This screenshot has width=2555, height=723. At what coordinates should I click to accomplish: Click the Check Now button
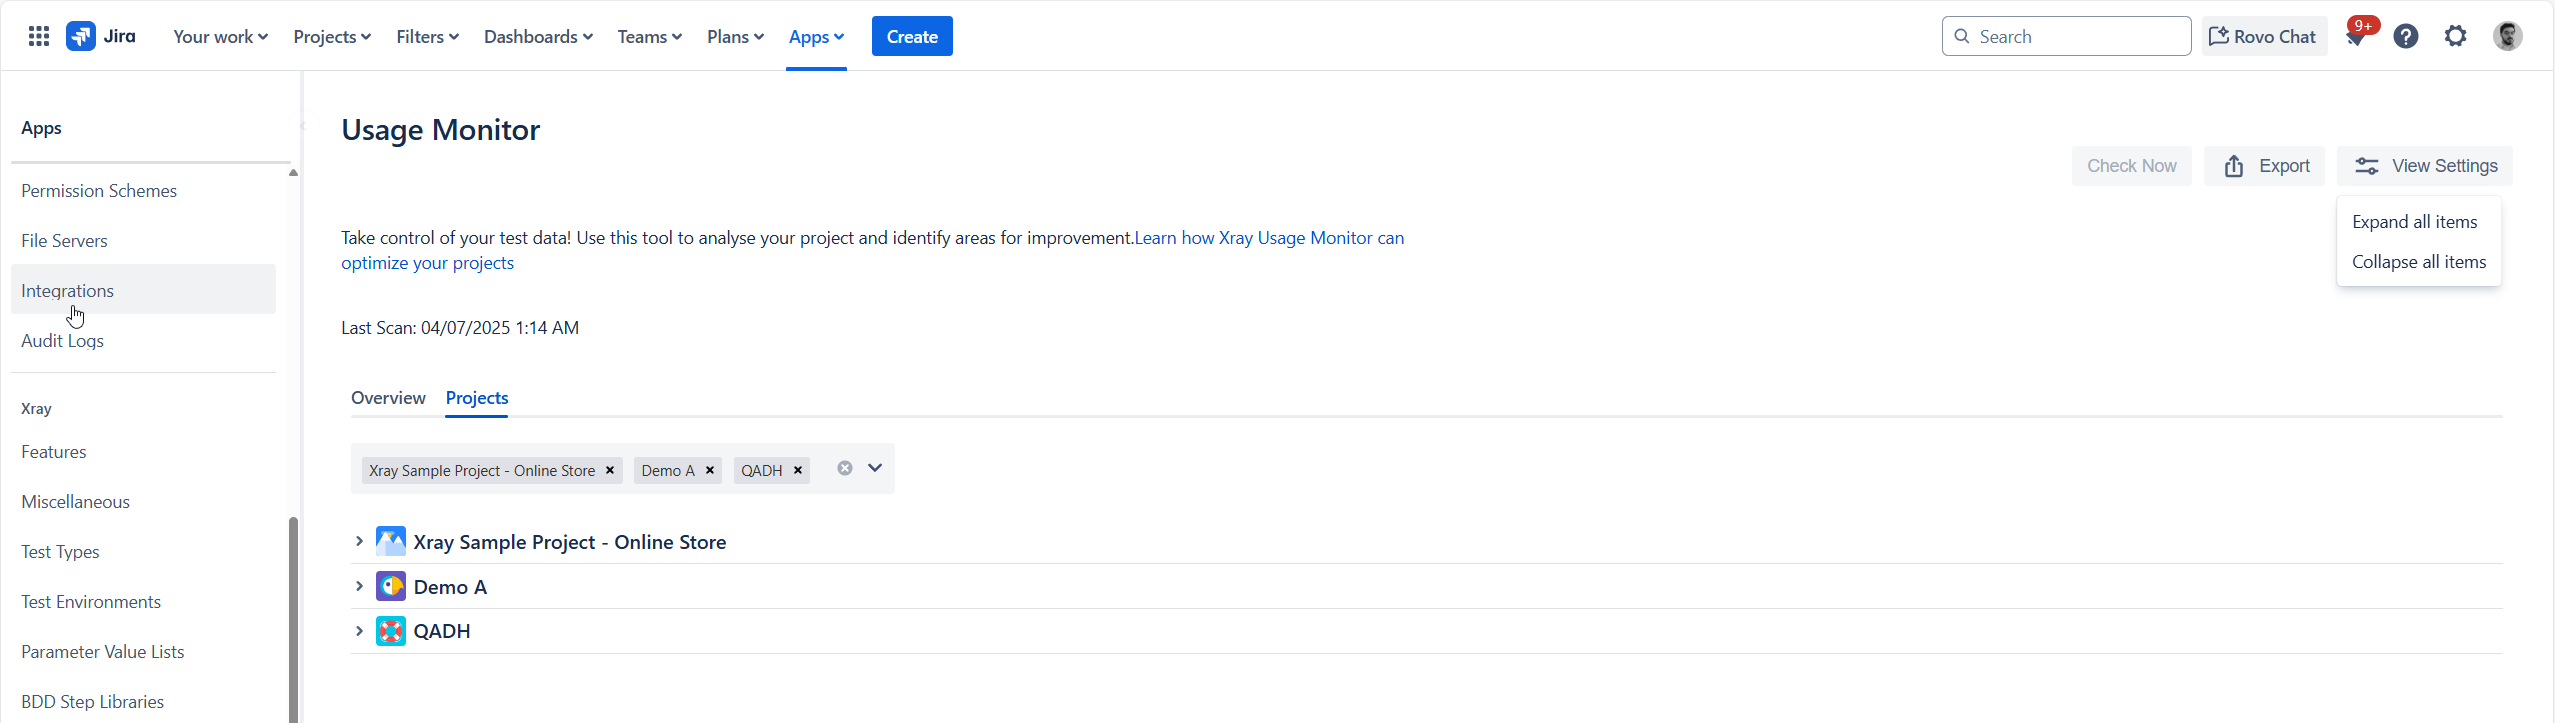click(2131, 166)
